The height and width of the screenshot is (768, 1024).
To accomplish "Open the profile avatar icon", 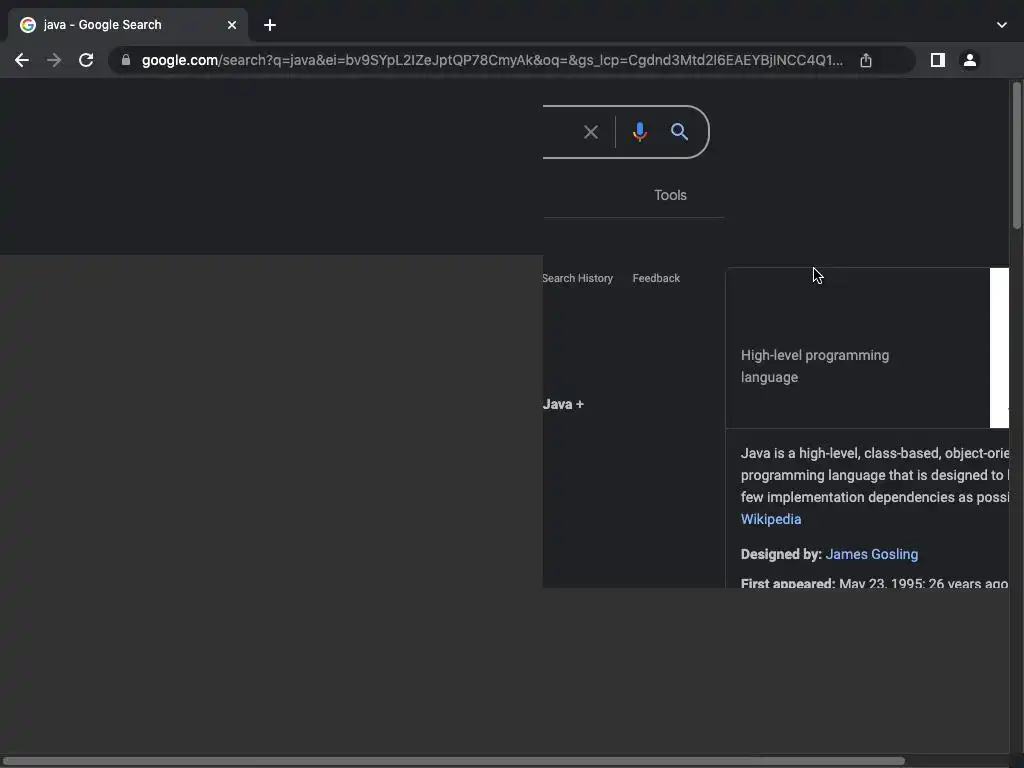I will coord(970,60).
